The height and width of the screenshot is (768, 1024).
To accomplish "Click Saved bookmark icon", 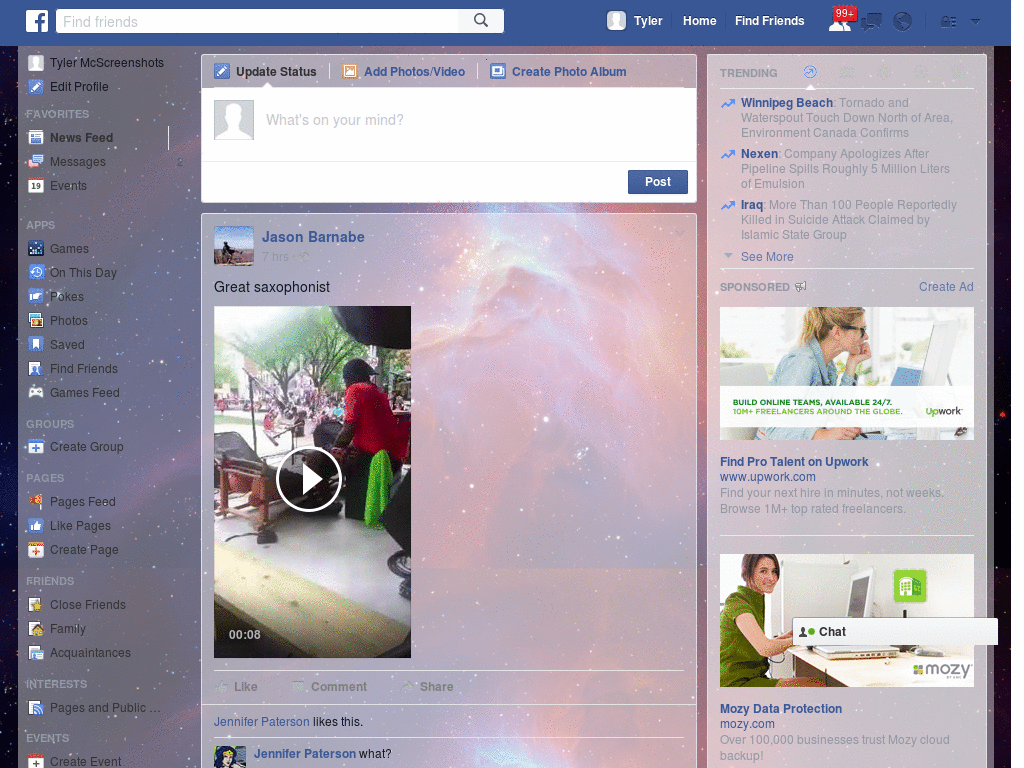I will point(36,345).
